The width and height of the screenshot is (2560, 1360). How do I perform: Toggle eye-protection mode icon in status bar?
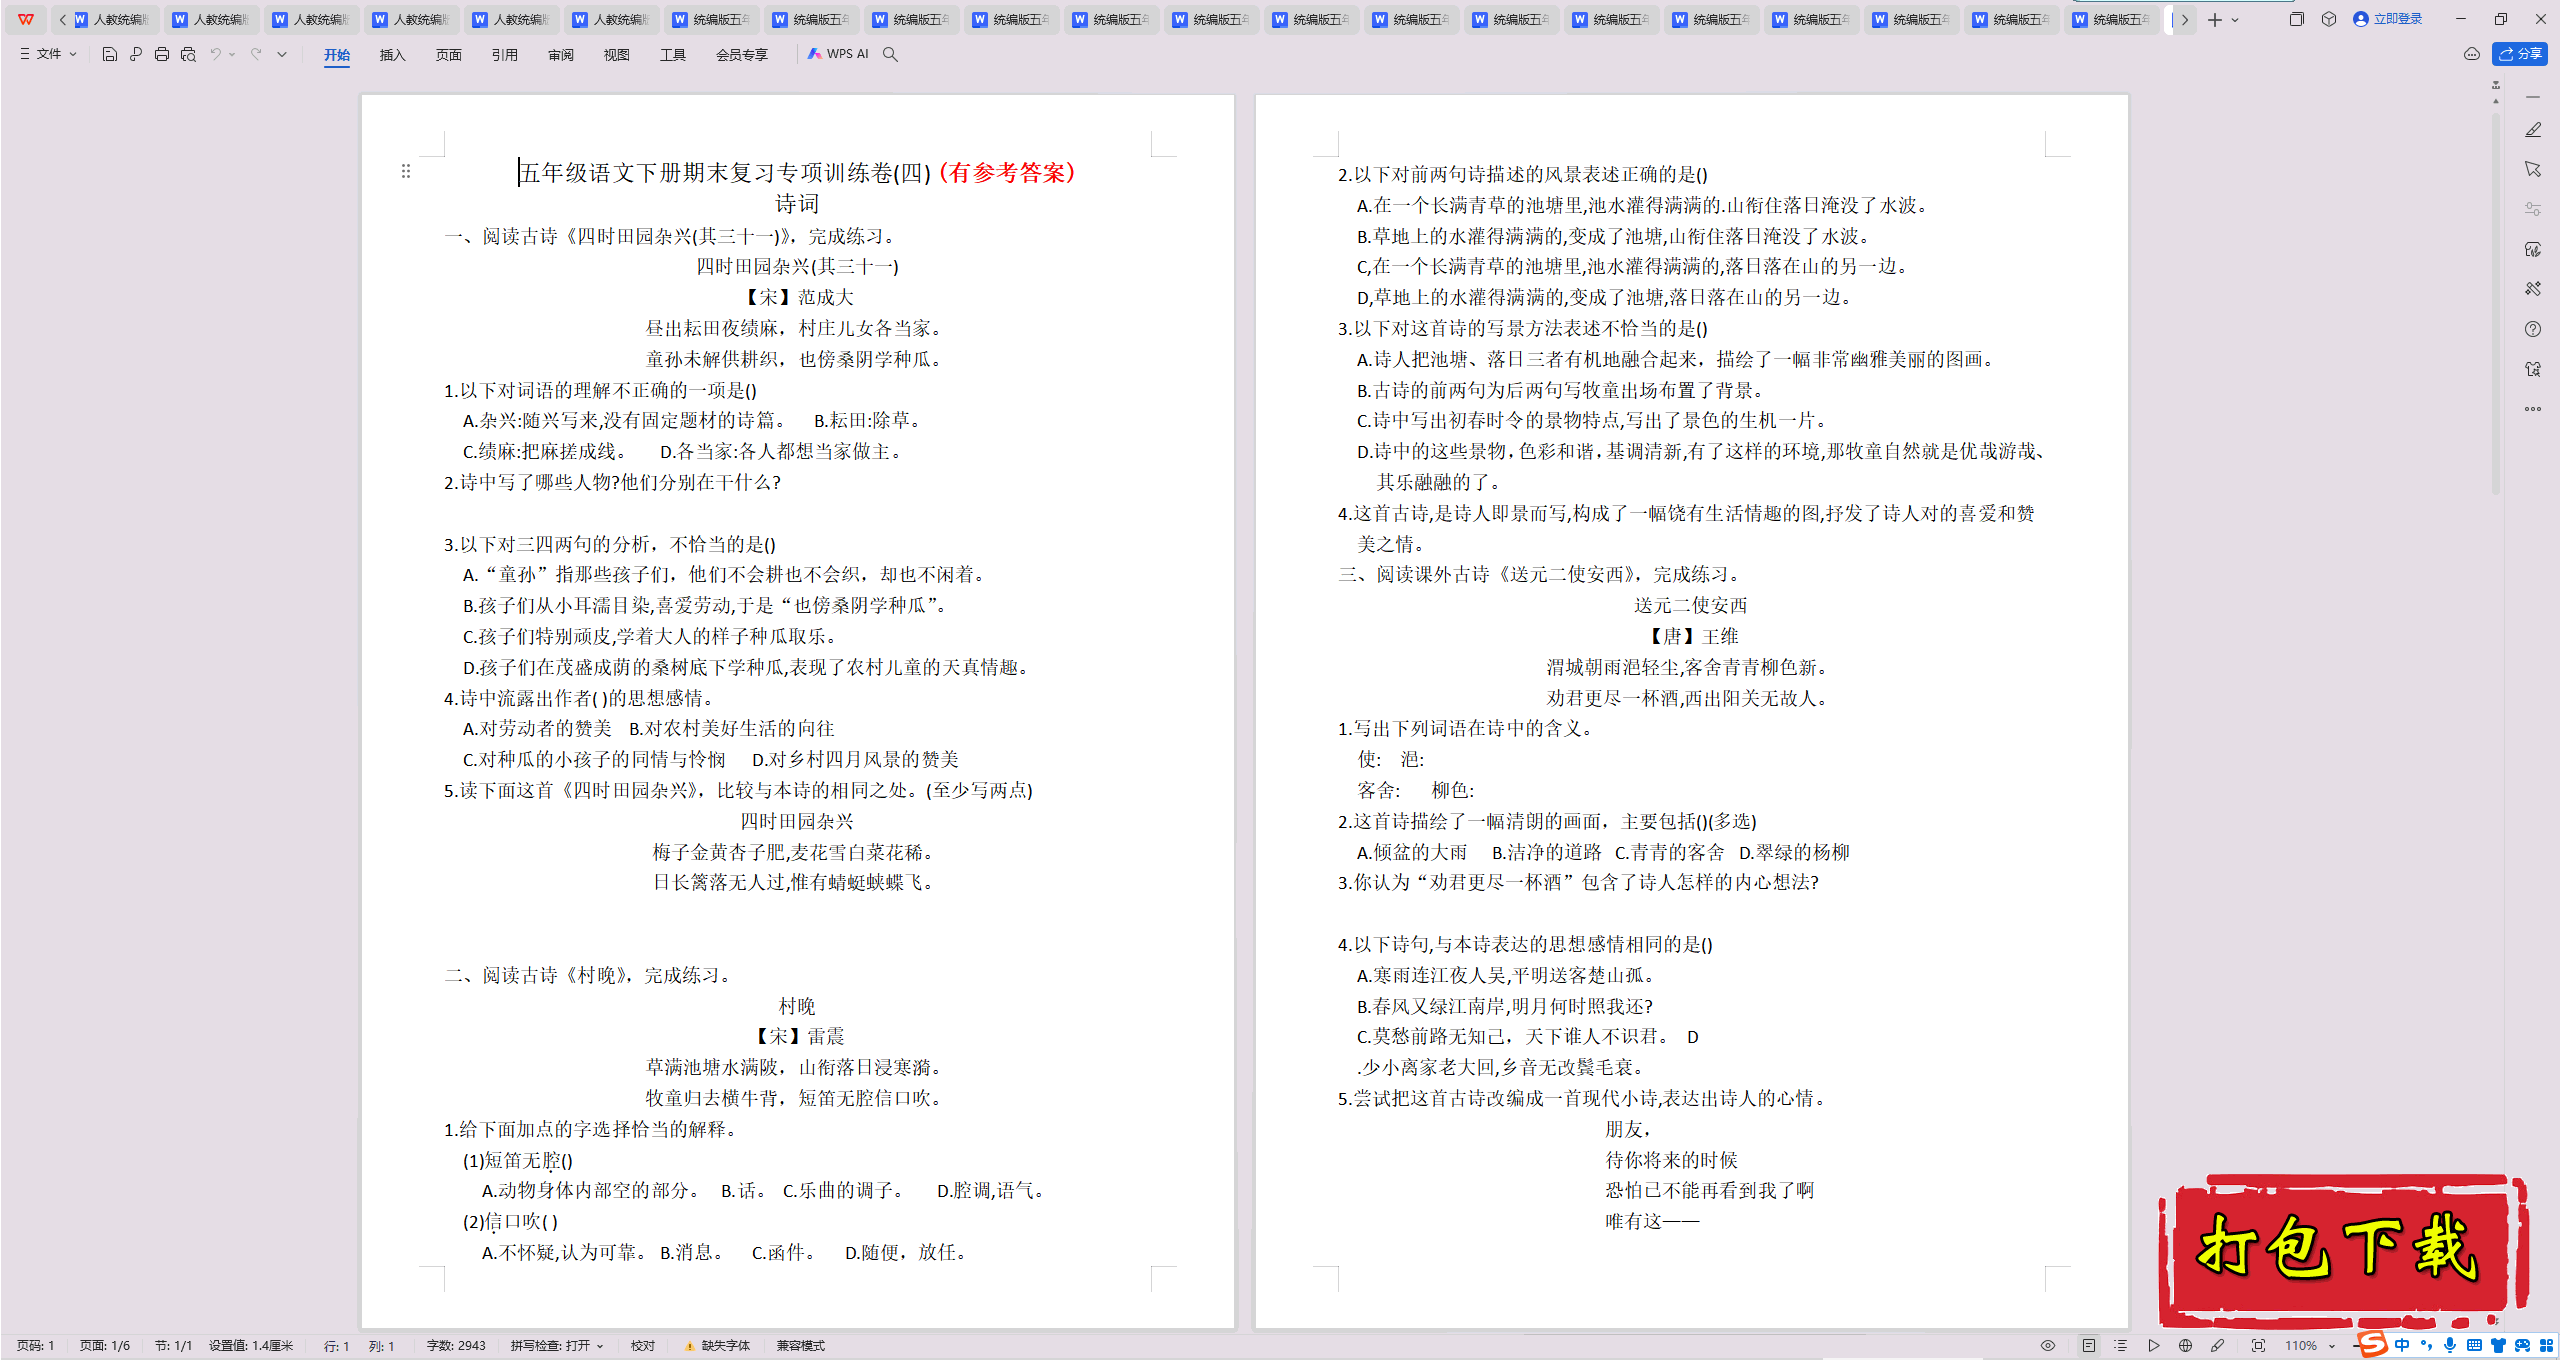tap(2048, 1346)
